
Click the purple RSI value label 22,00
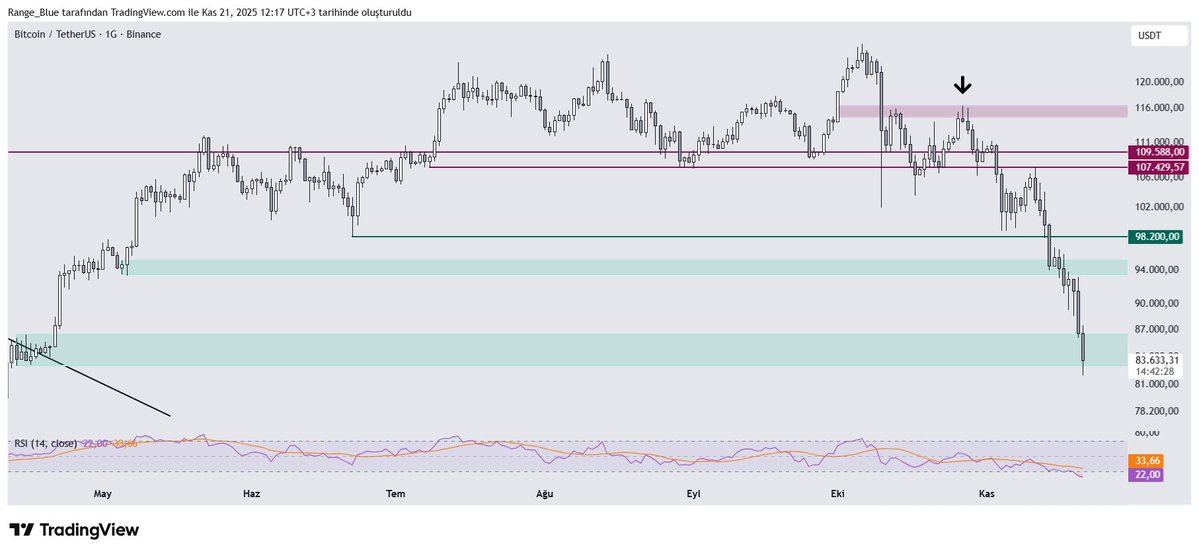pos(1145,475)
